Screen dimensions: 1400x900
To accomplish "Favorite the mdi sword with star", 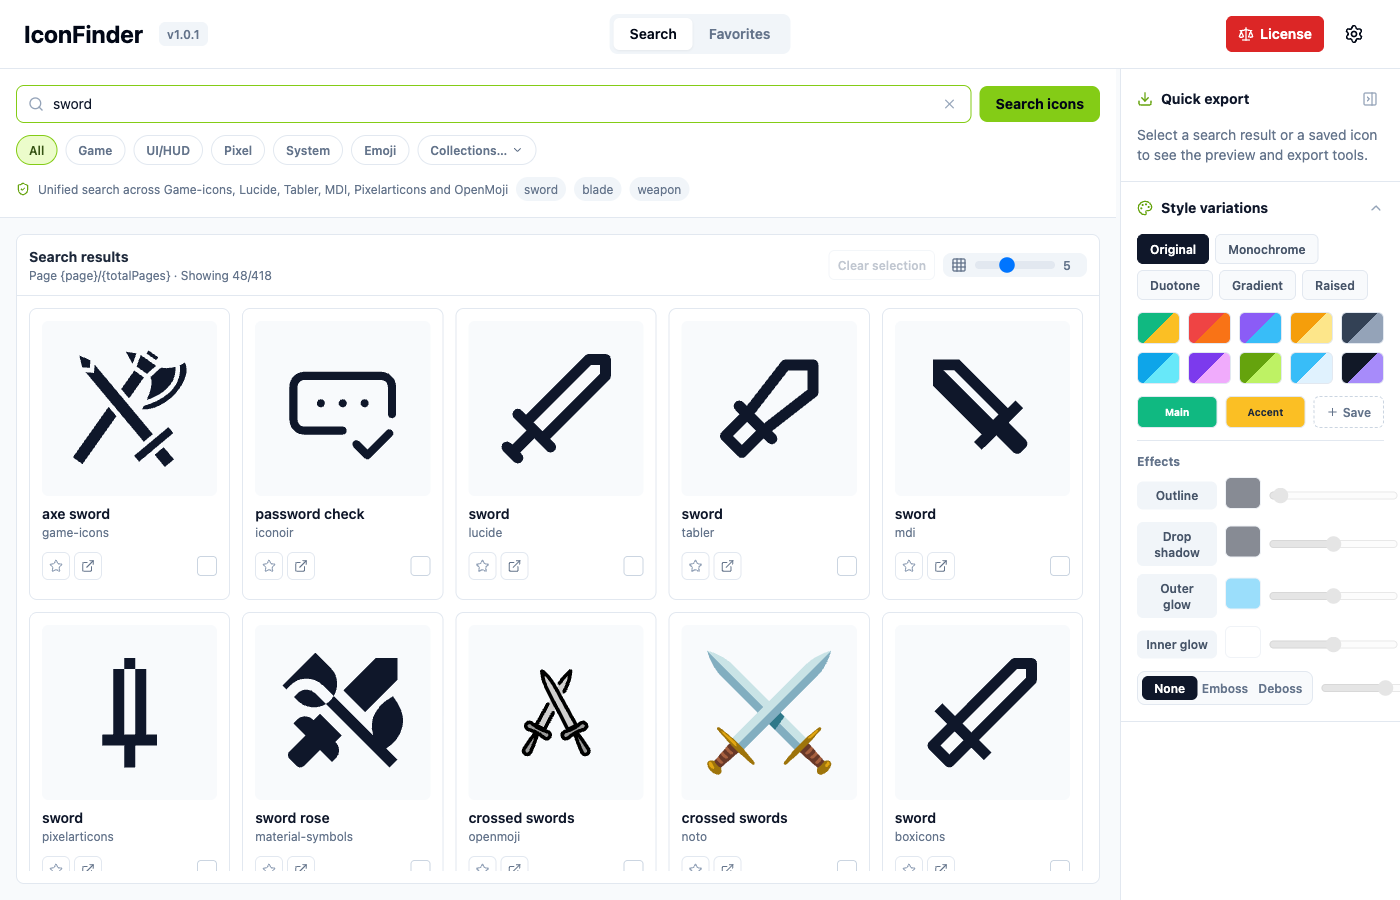I will pos(909,566).
